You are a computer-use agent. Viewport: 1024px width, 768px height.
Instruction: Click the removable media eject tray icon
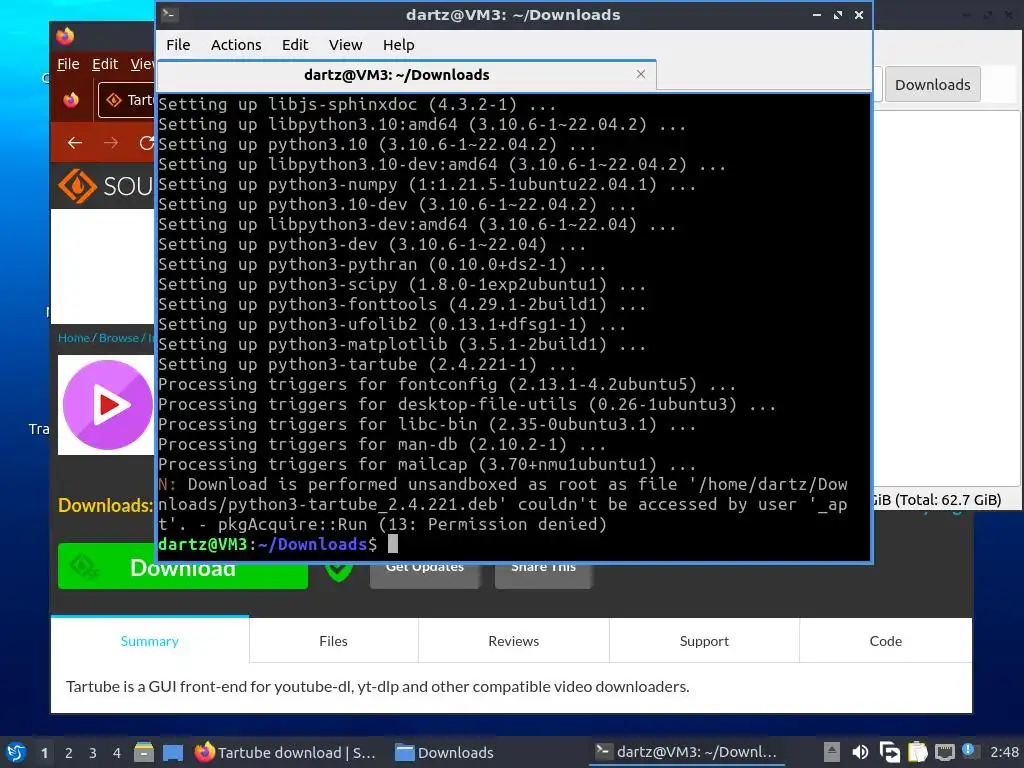(831, 752)
